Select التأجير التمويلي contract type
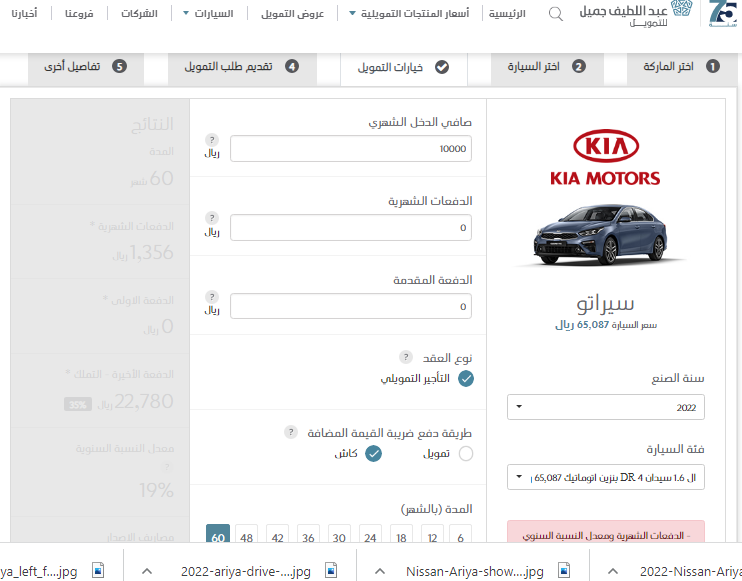 [x=466, y=379]
